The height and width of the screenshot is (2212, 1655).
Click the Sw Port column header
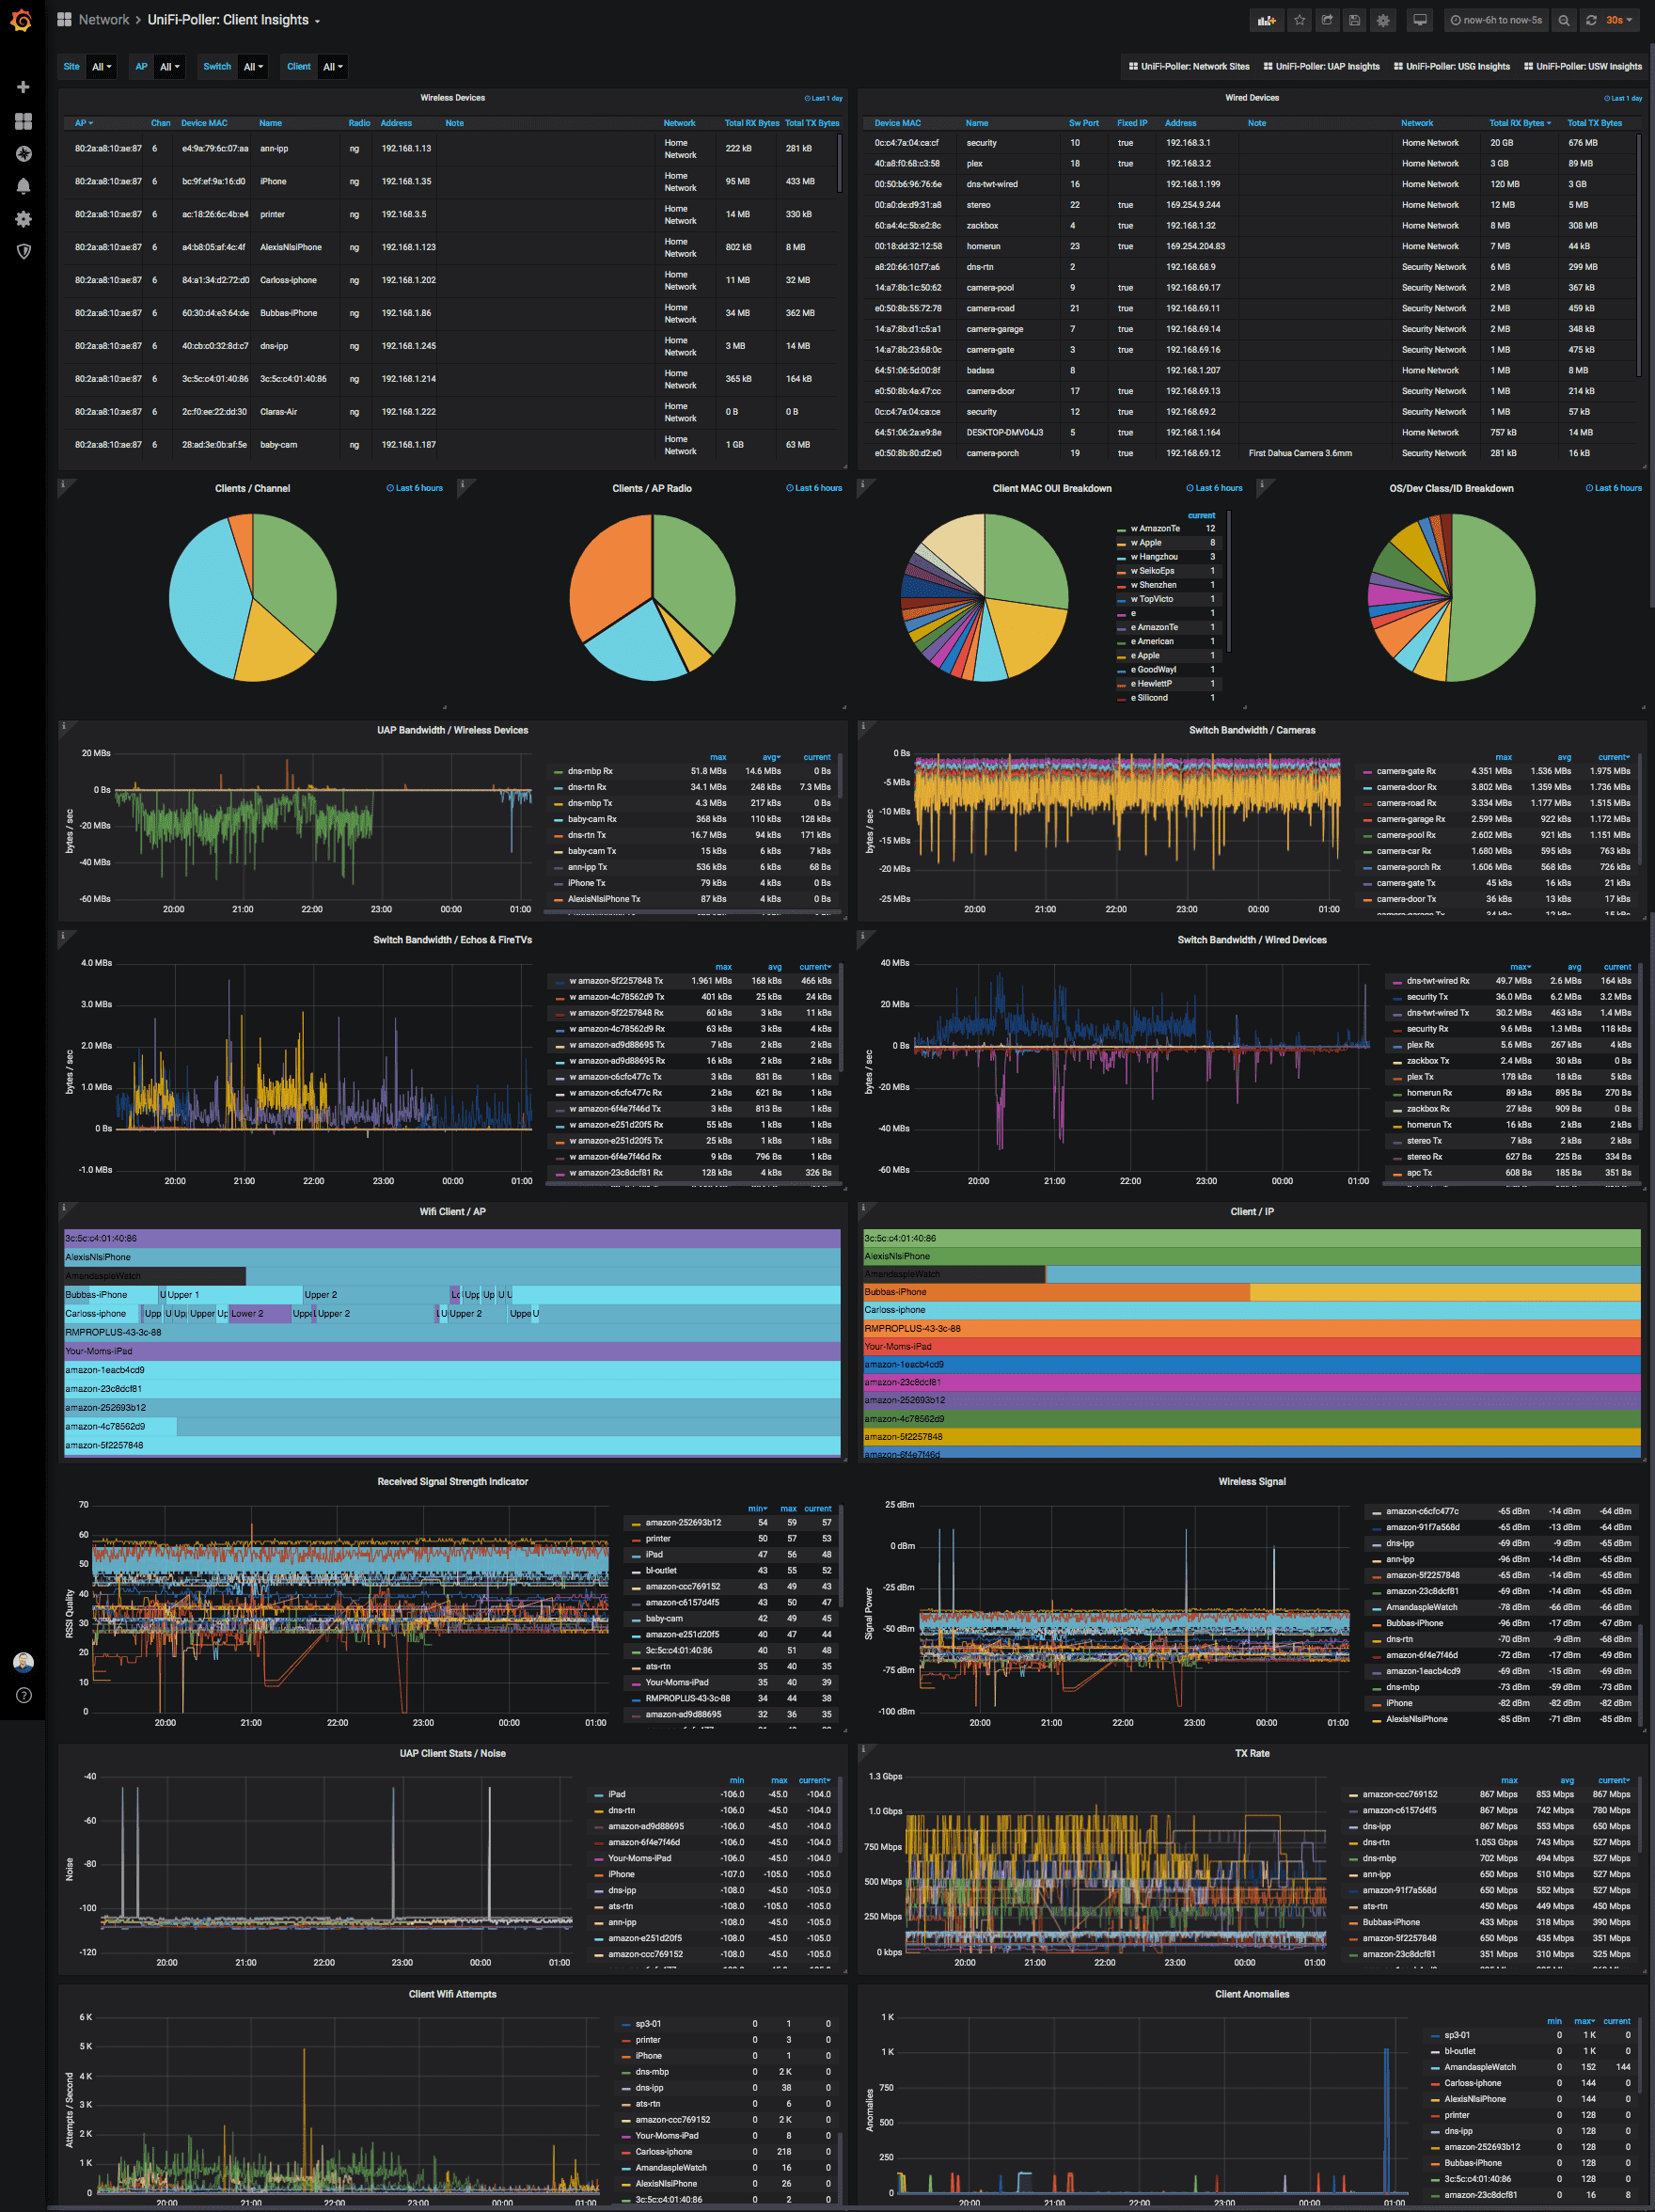[x=1083, y=123]
